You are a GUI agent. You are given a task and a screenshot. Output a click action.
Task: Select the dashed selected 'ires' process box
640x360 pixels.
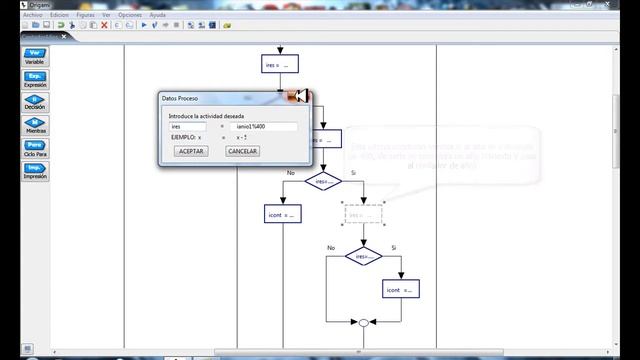coord(364,214)
